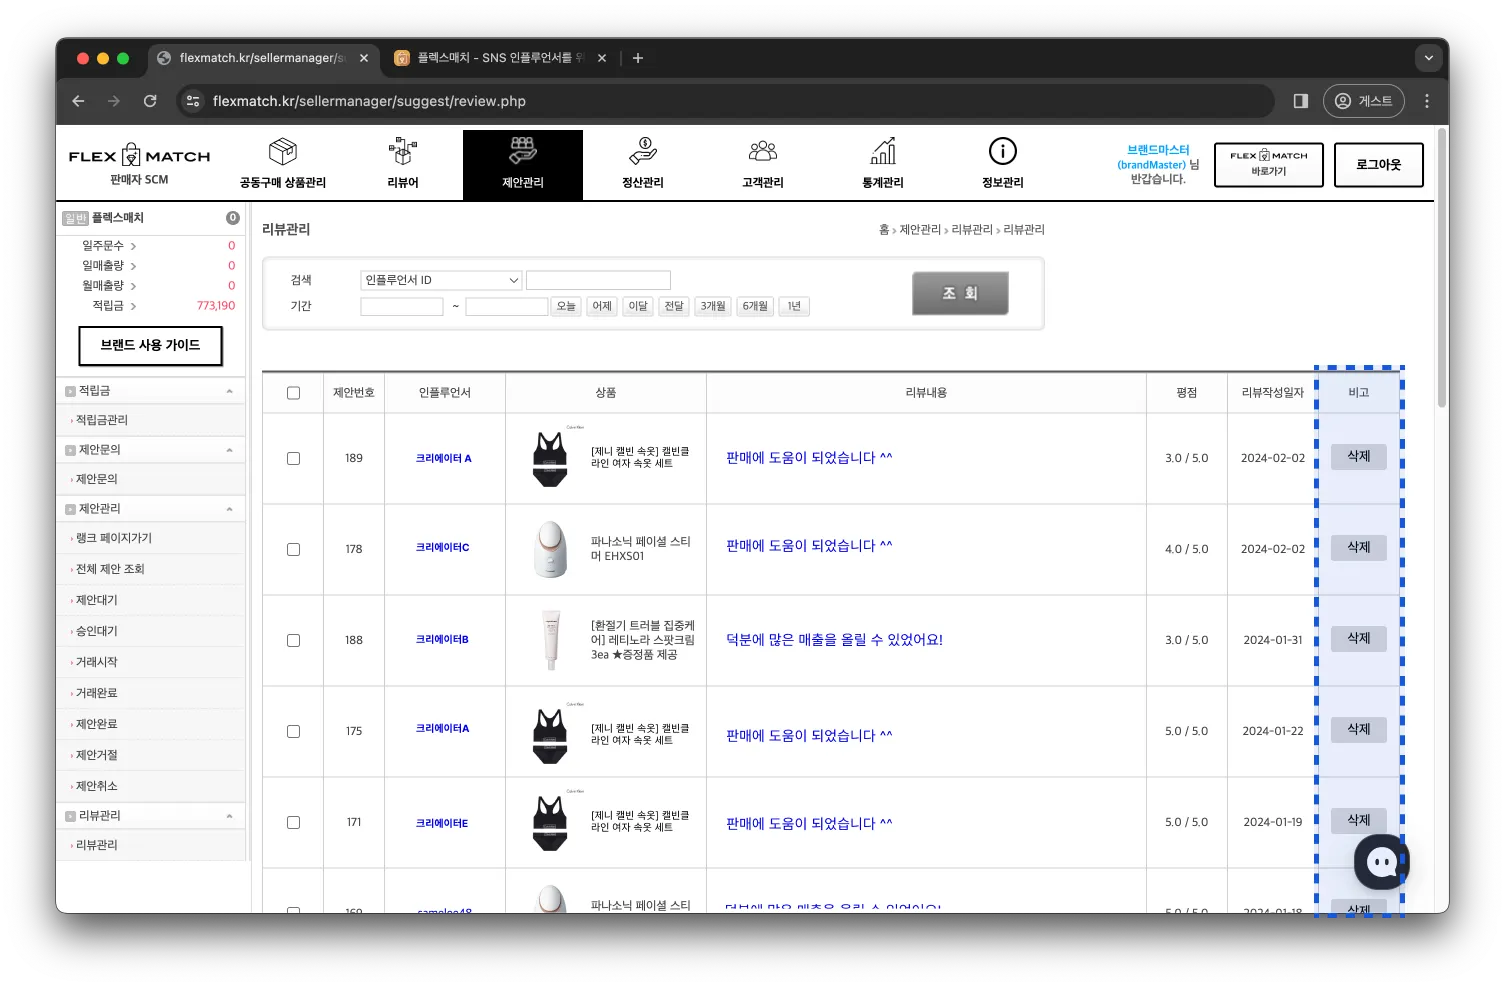Screen dimensions: 1505x987
Task: Open 거래완료 in sidebar
Action: [x=96, y=693]
